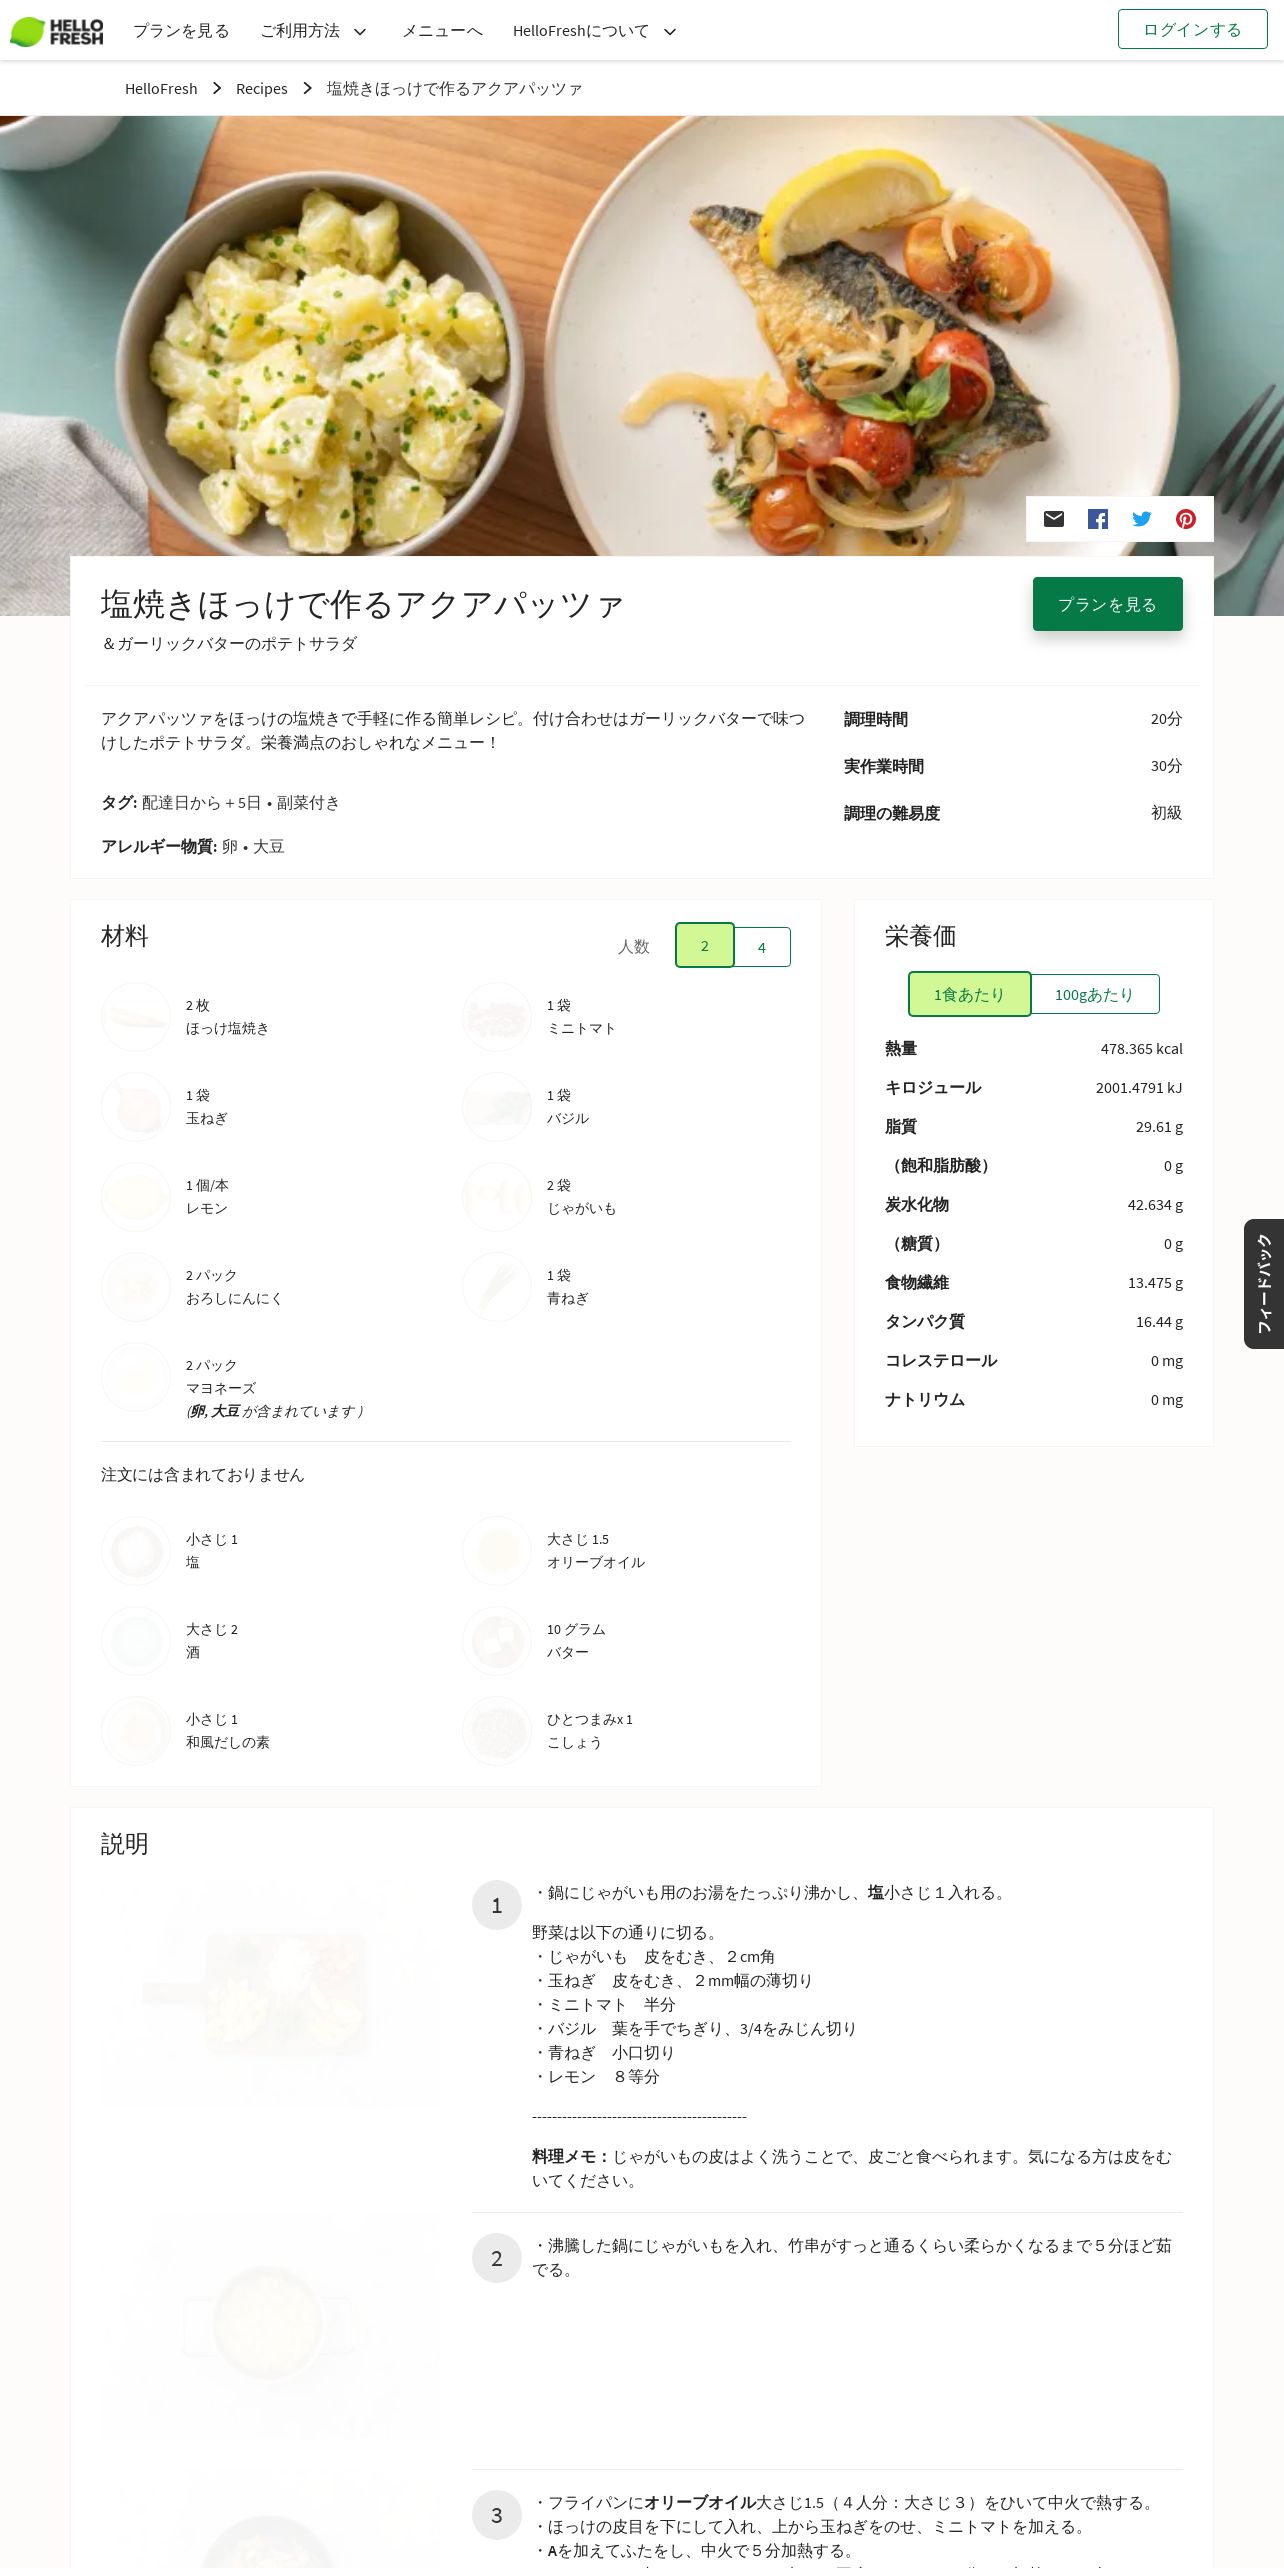Viewport: 1284px width, 2568px height.
Task: Click the レモン ingredient image
Action: point(136,1197)
